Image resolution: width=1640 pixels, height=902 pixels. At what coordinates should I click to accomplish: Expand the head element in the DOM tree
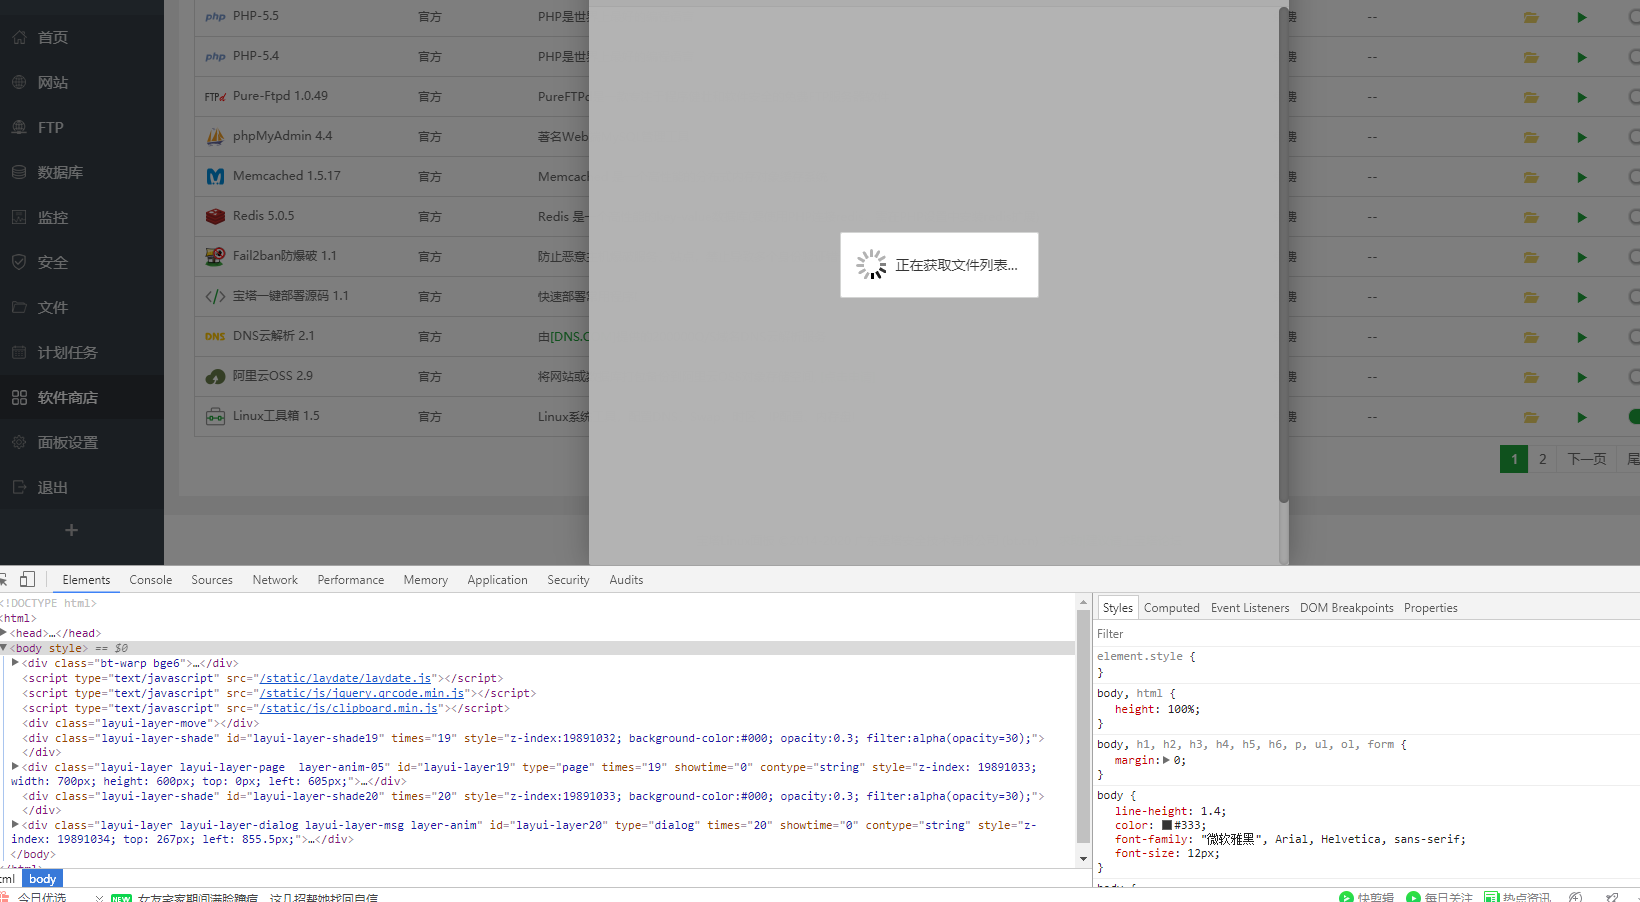4,633
